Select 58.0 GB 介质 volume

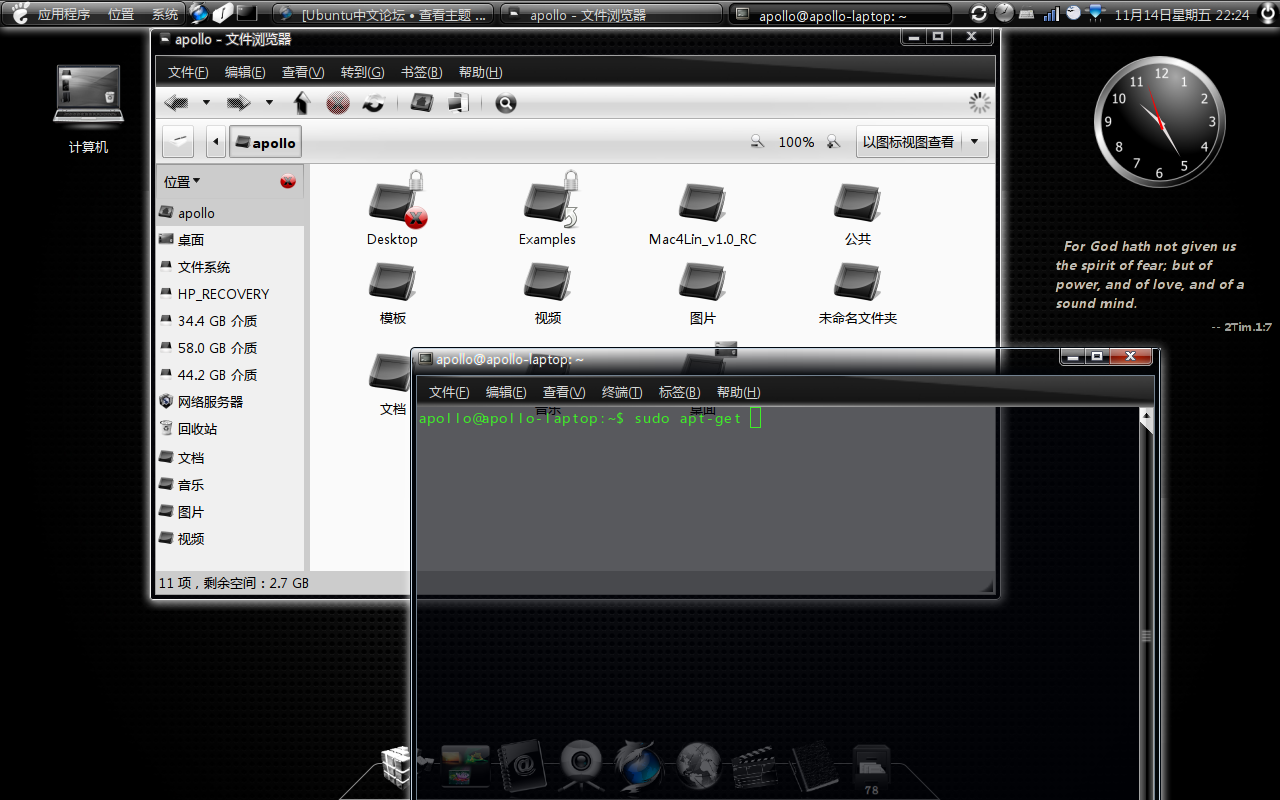click(x=230, y=347)
